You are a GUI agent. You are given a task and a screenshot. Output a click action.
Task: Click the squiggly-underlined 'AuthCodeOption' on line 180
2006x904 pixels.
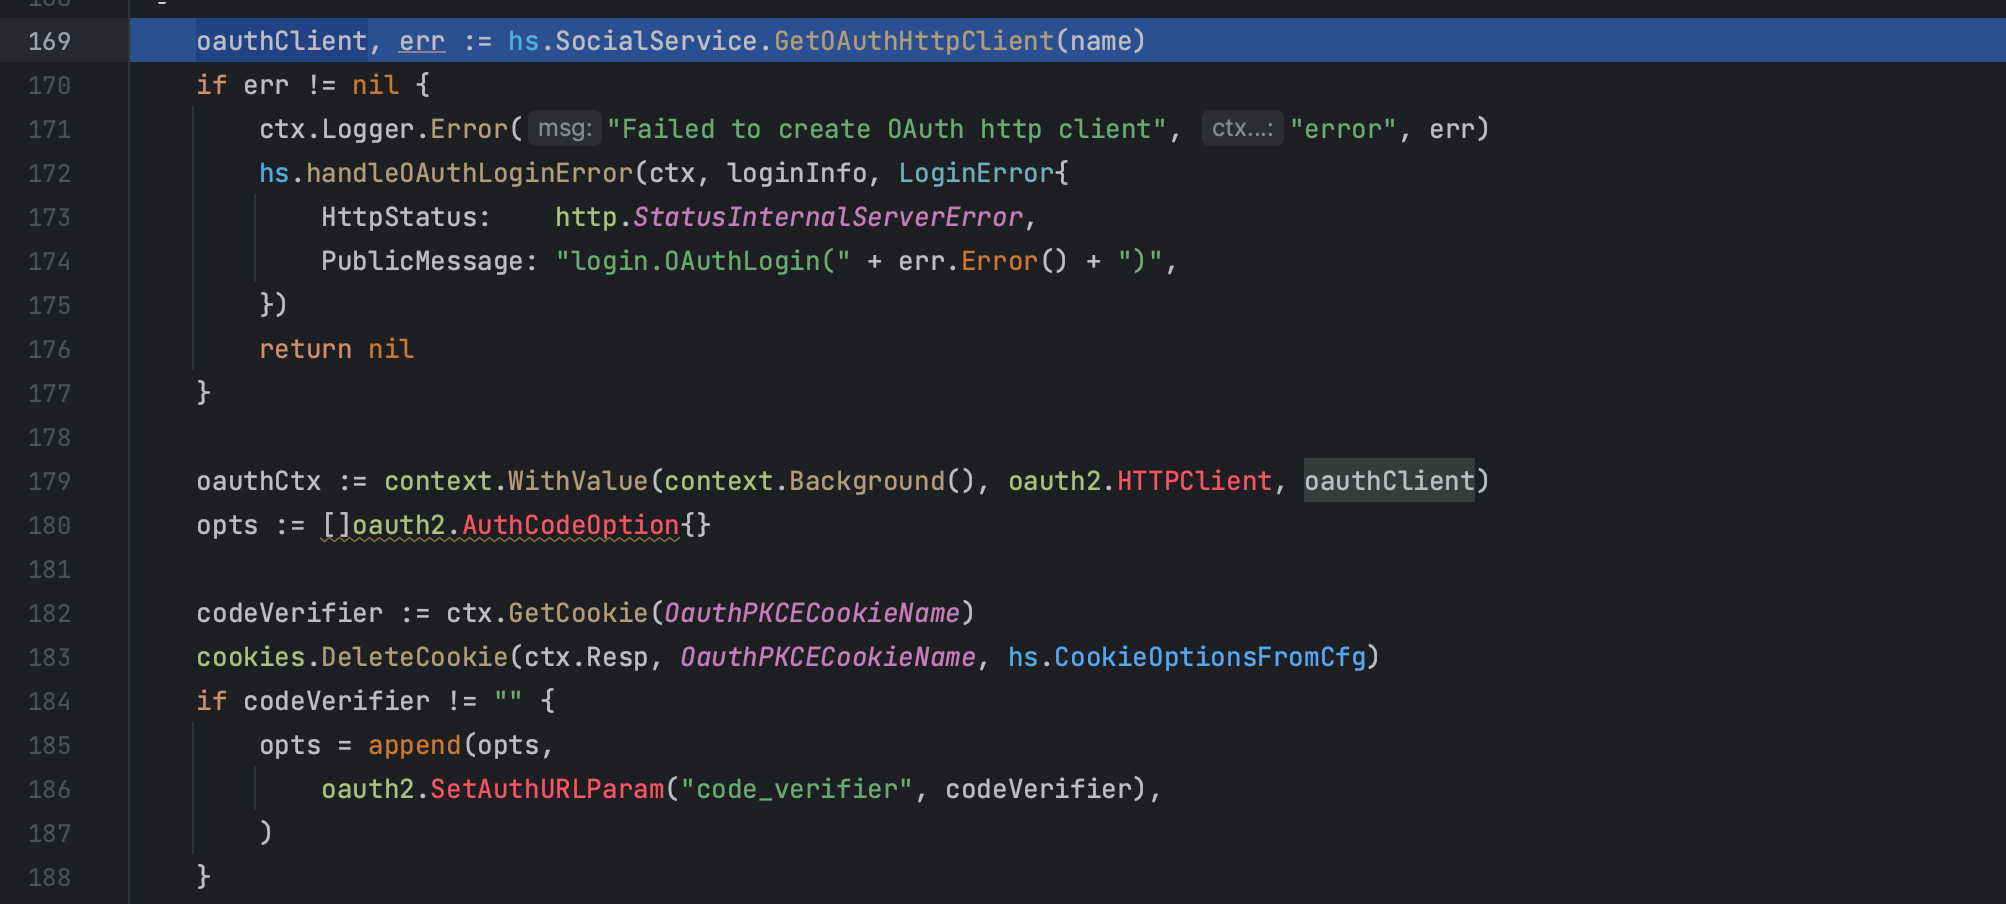[x=570, y=524]
